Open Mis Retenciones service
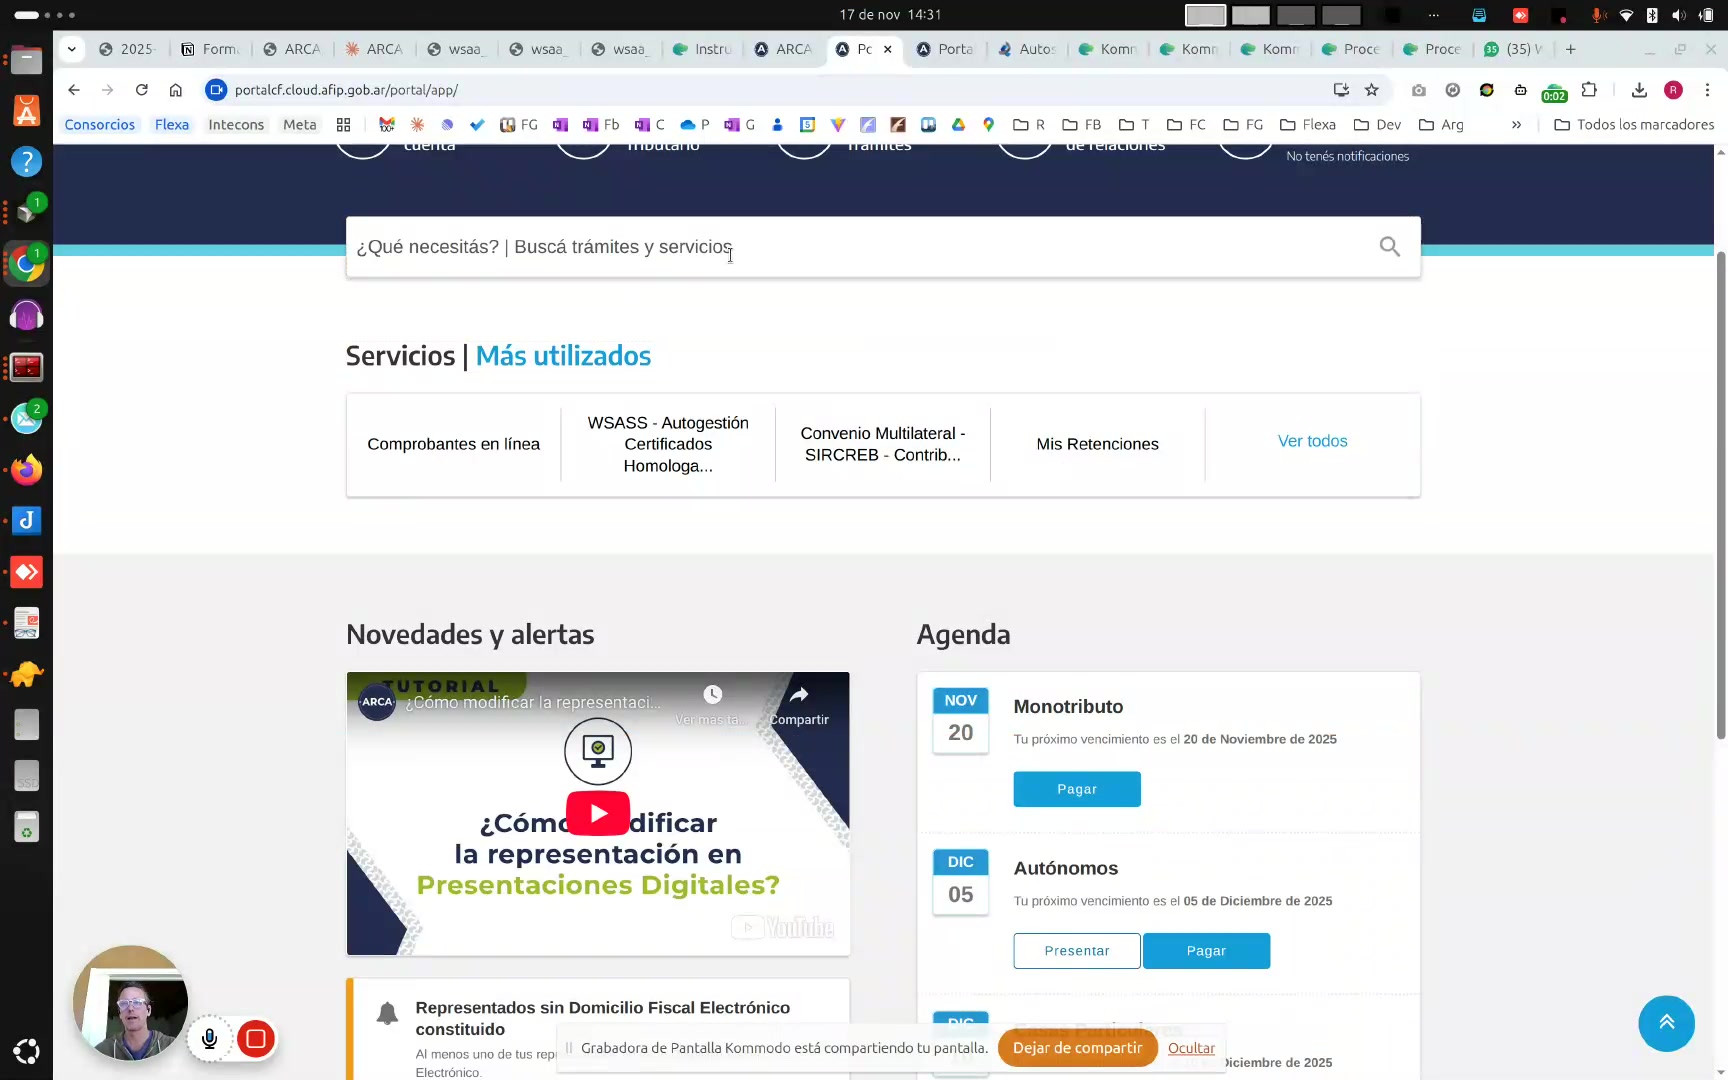The image size is (1728, 1080). [x=1098, y=444]
